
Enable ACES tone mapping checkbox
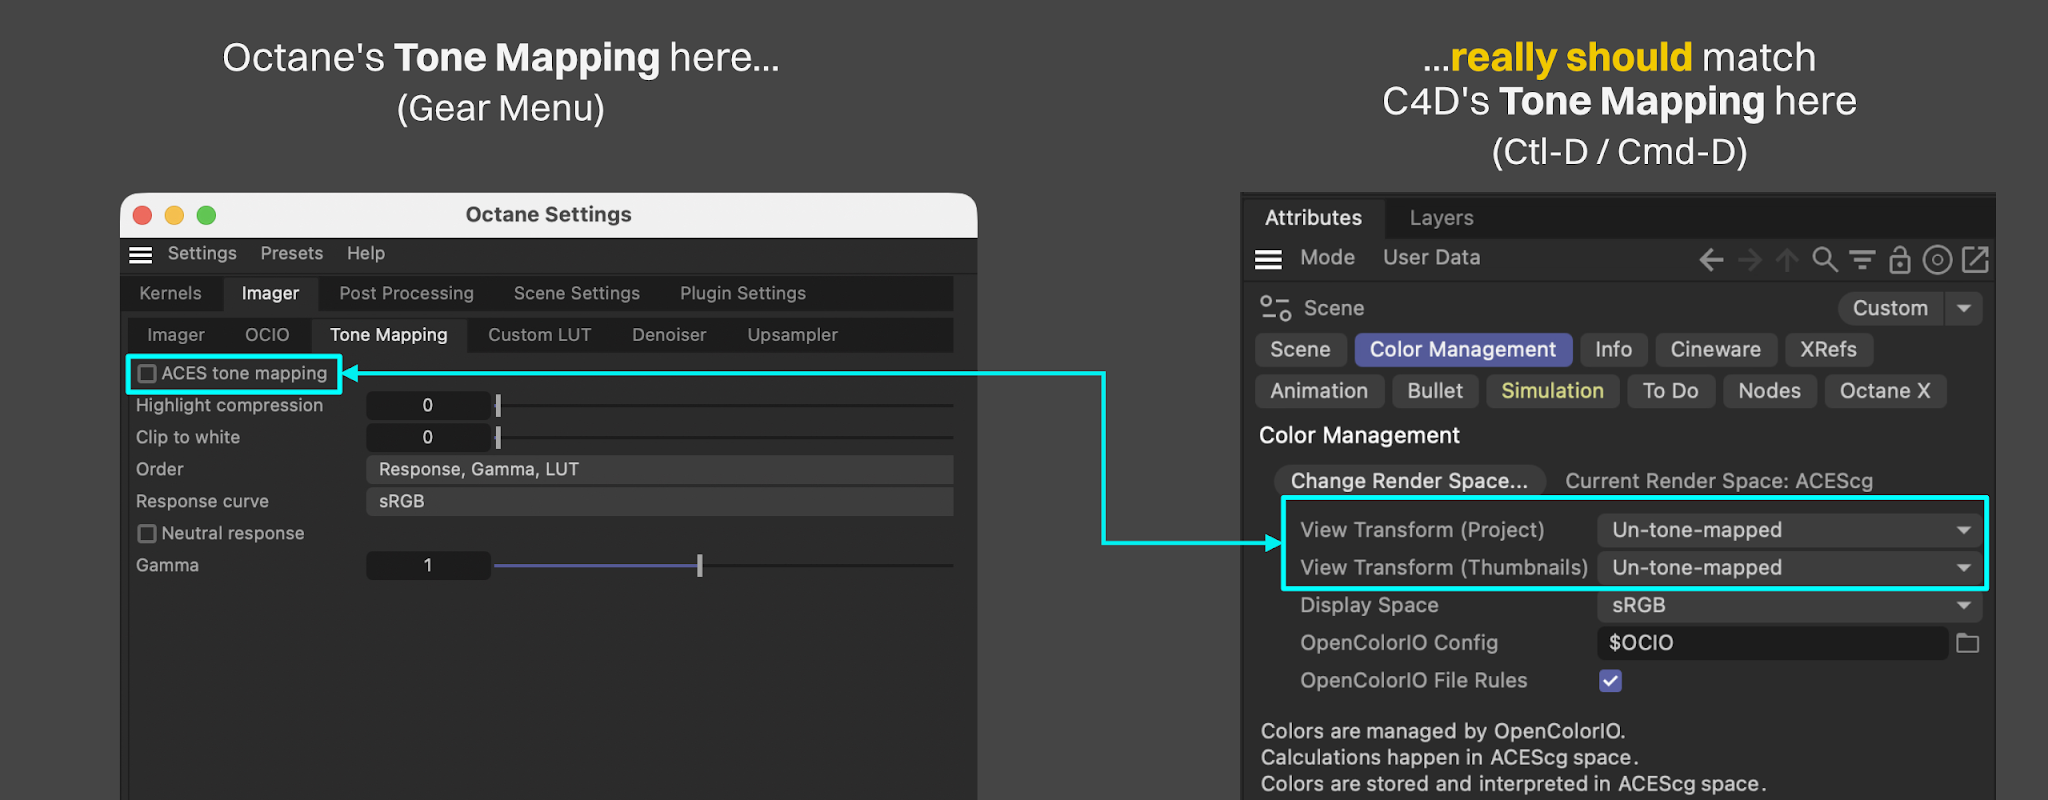tap(147, 373)
